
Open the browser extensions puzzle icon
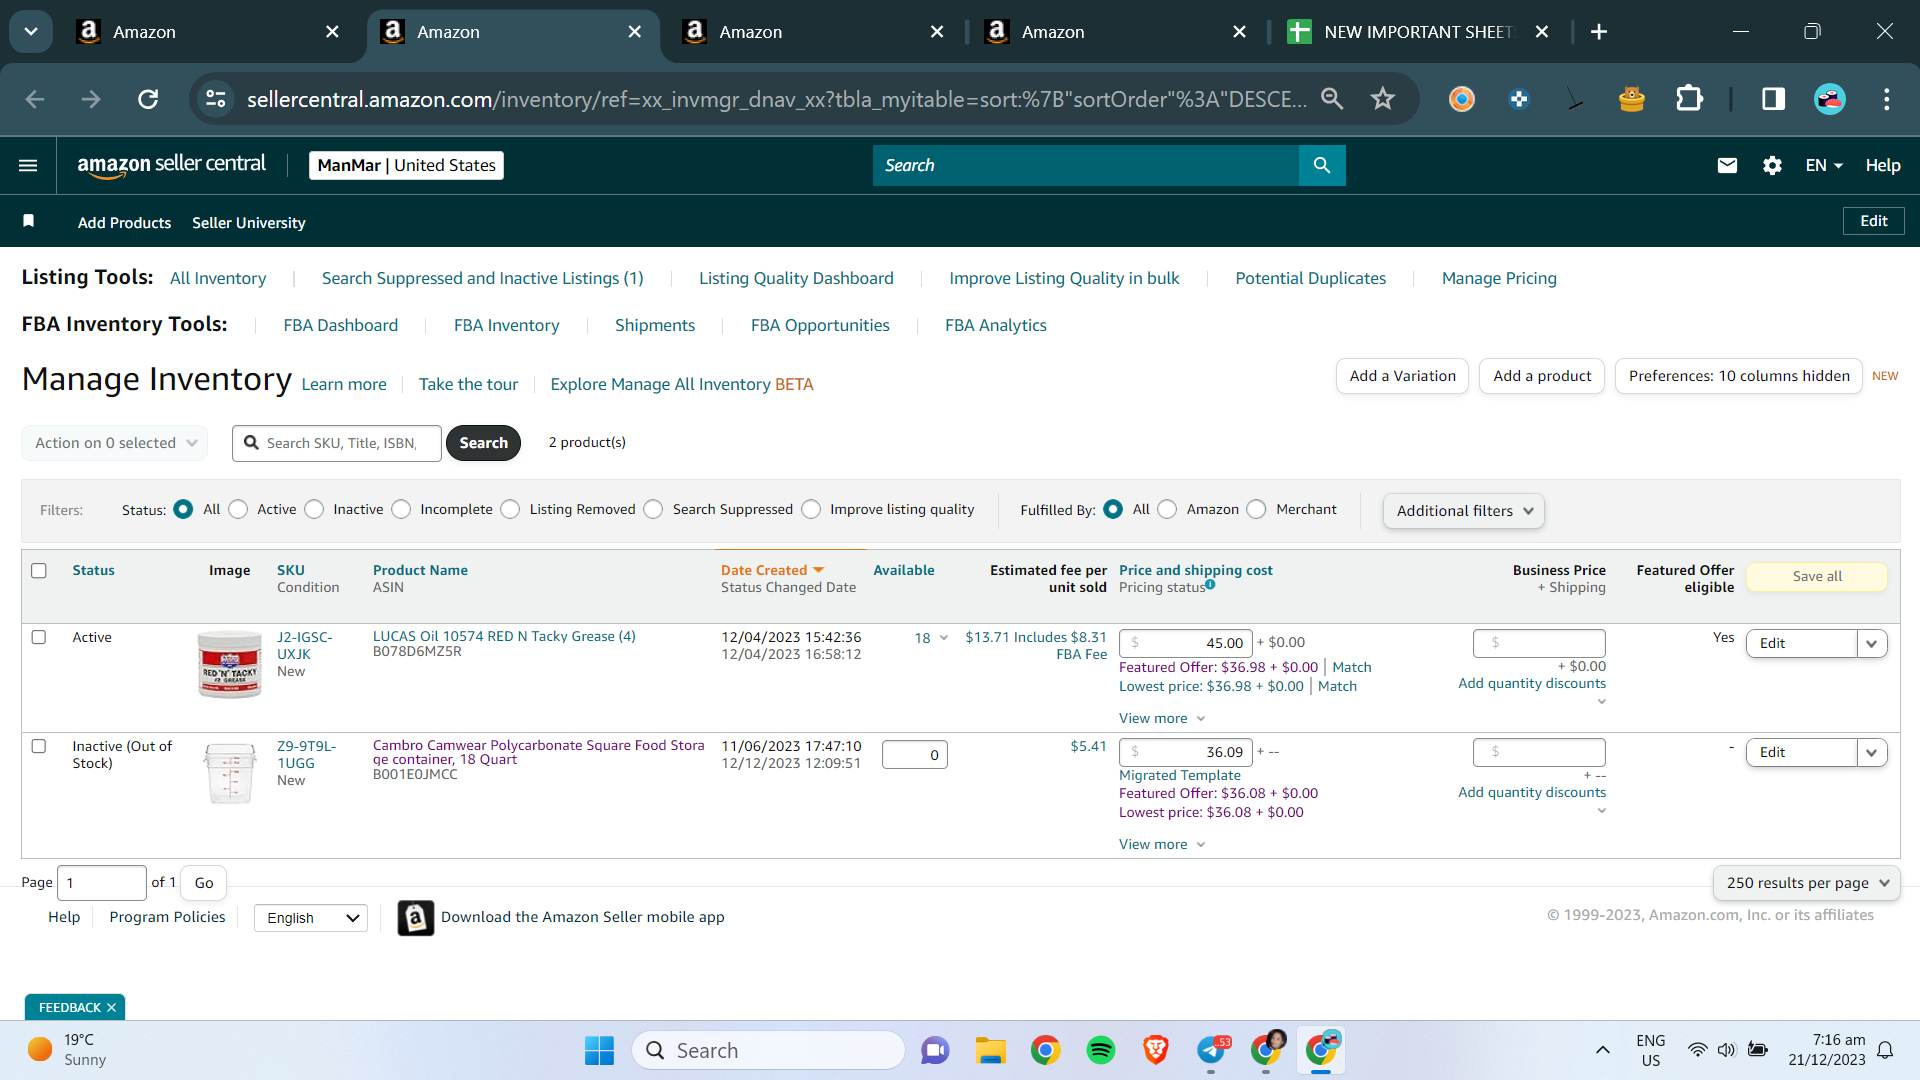pos(1690,99)
